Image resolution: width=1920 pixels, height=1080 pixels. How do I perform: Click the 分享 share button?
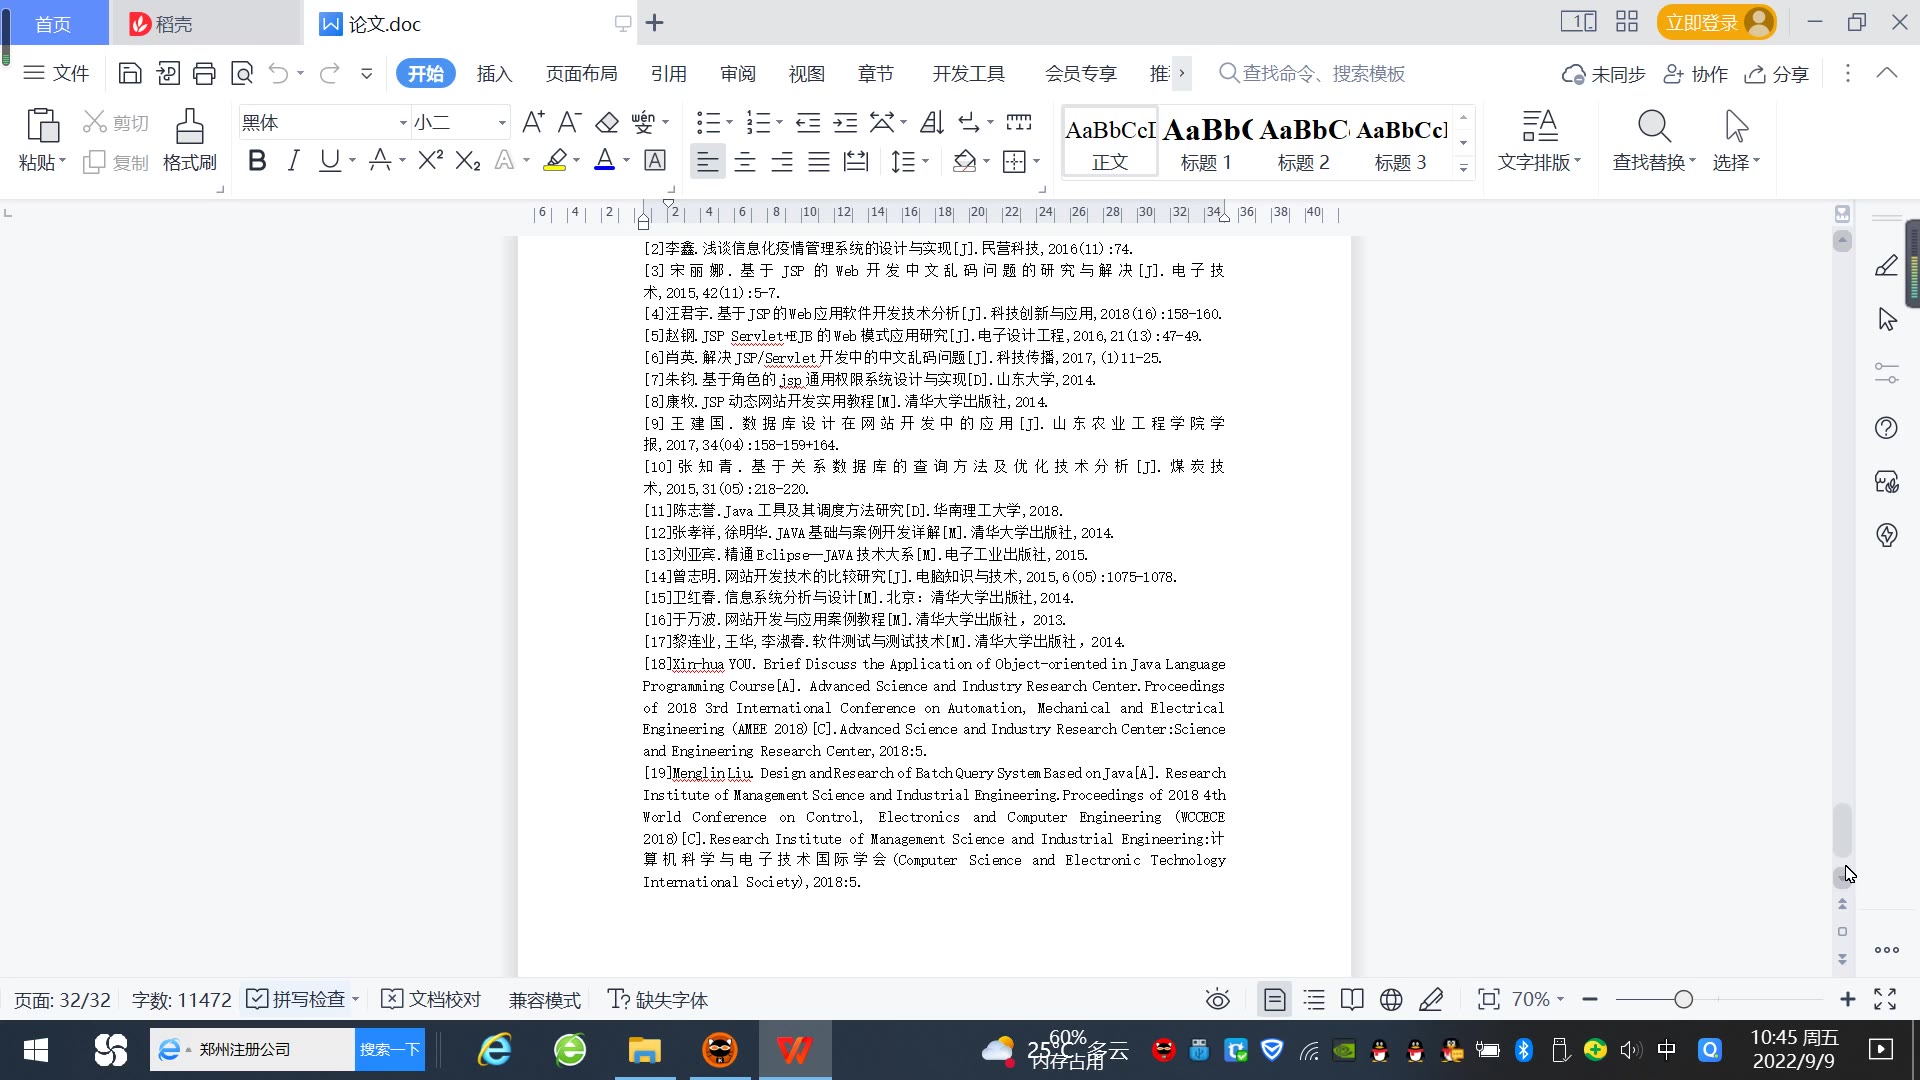[x=1777, y=74]
